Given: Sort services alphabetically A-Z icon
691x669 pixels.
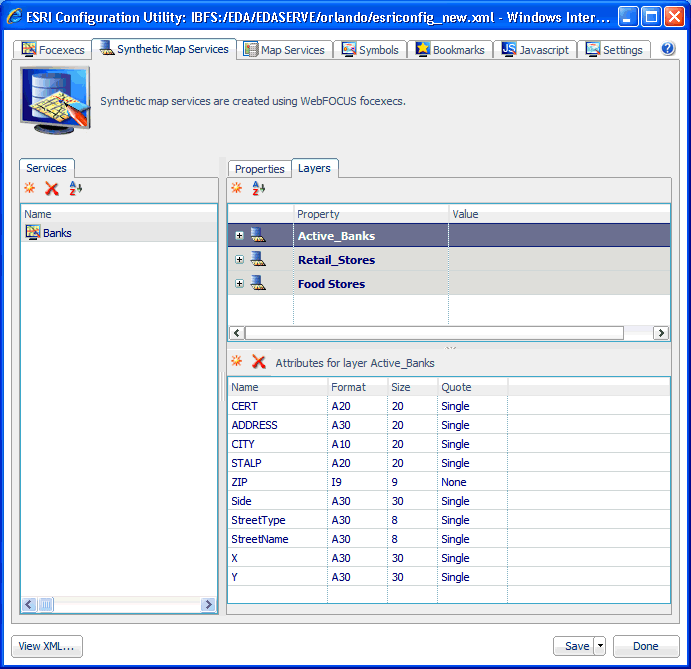Looking at the screenshot, I should 75,189.
